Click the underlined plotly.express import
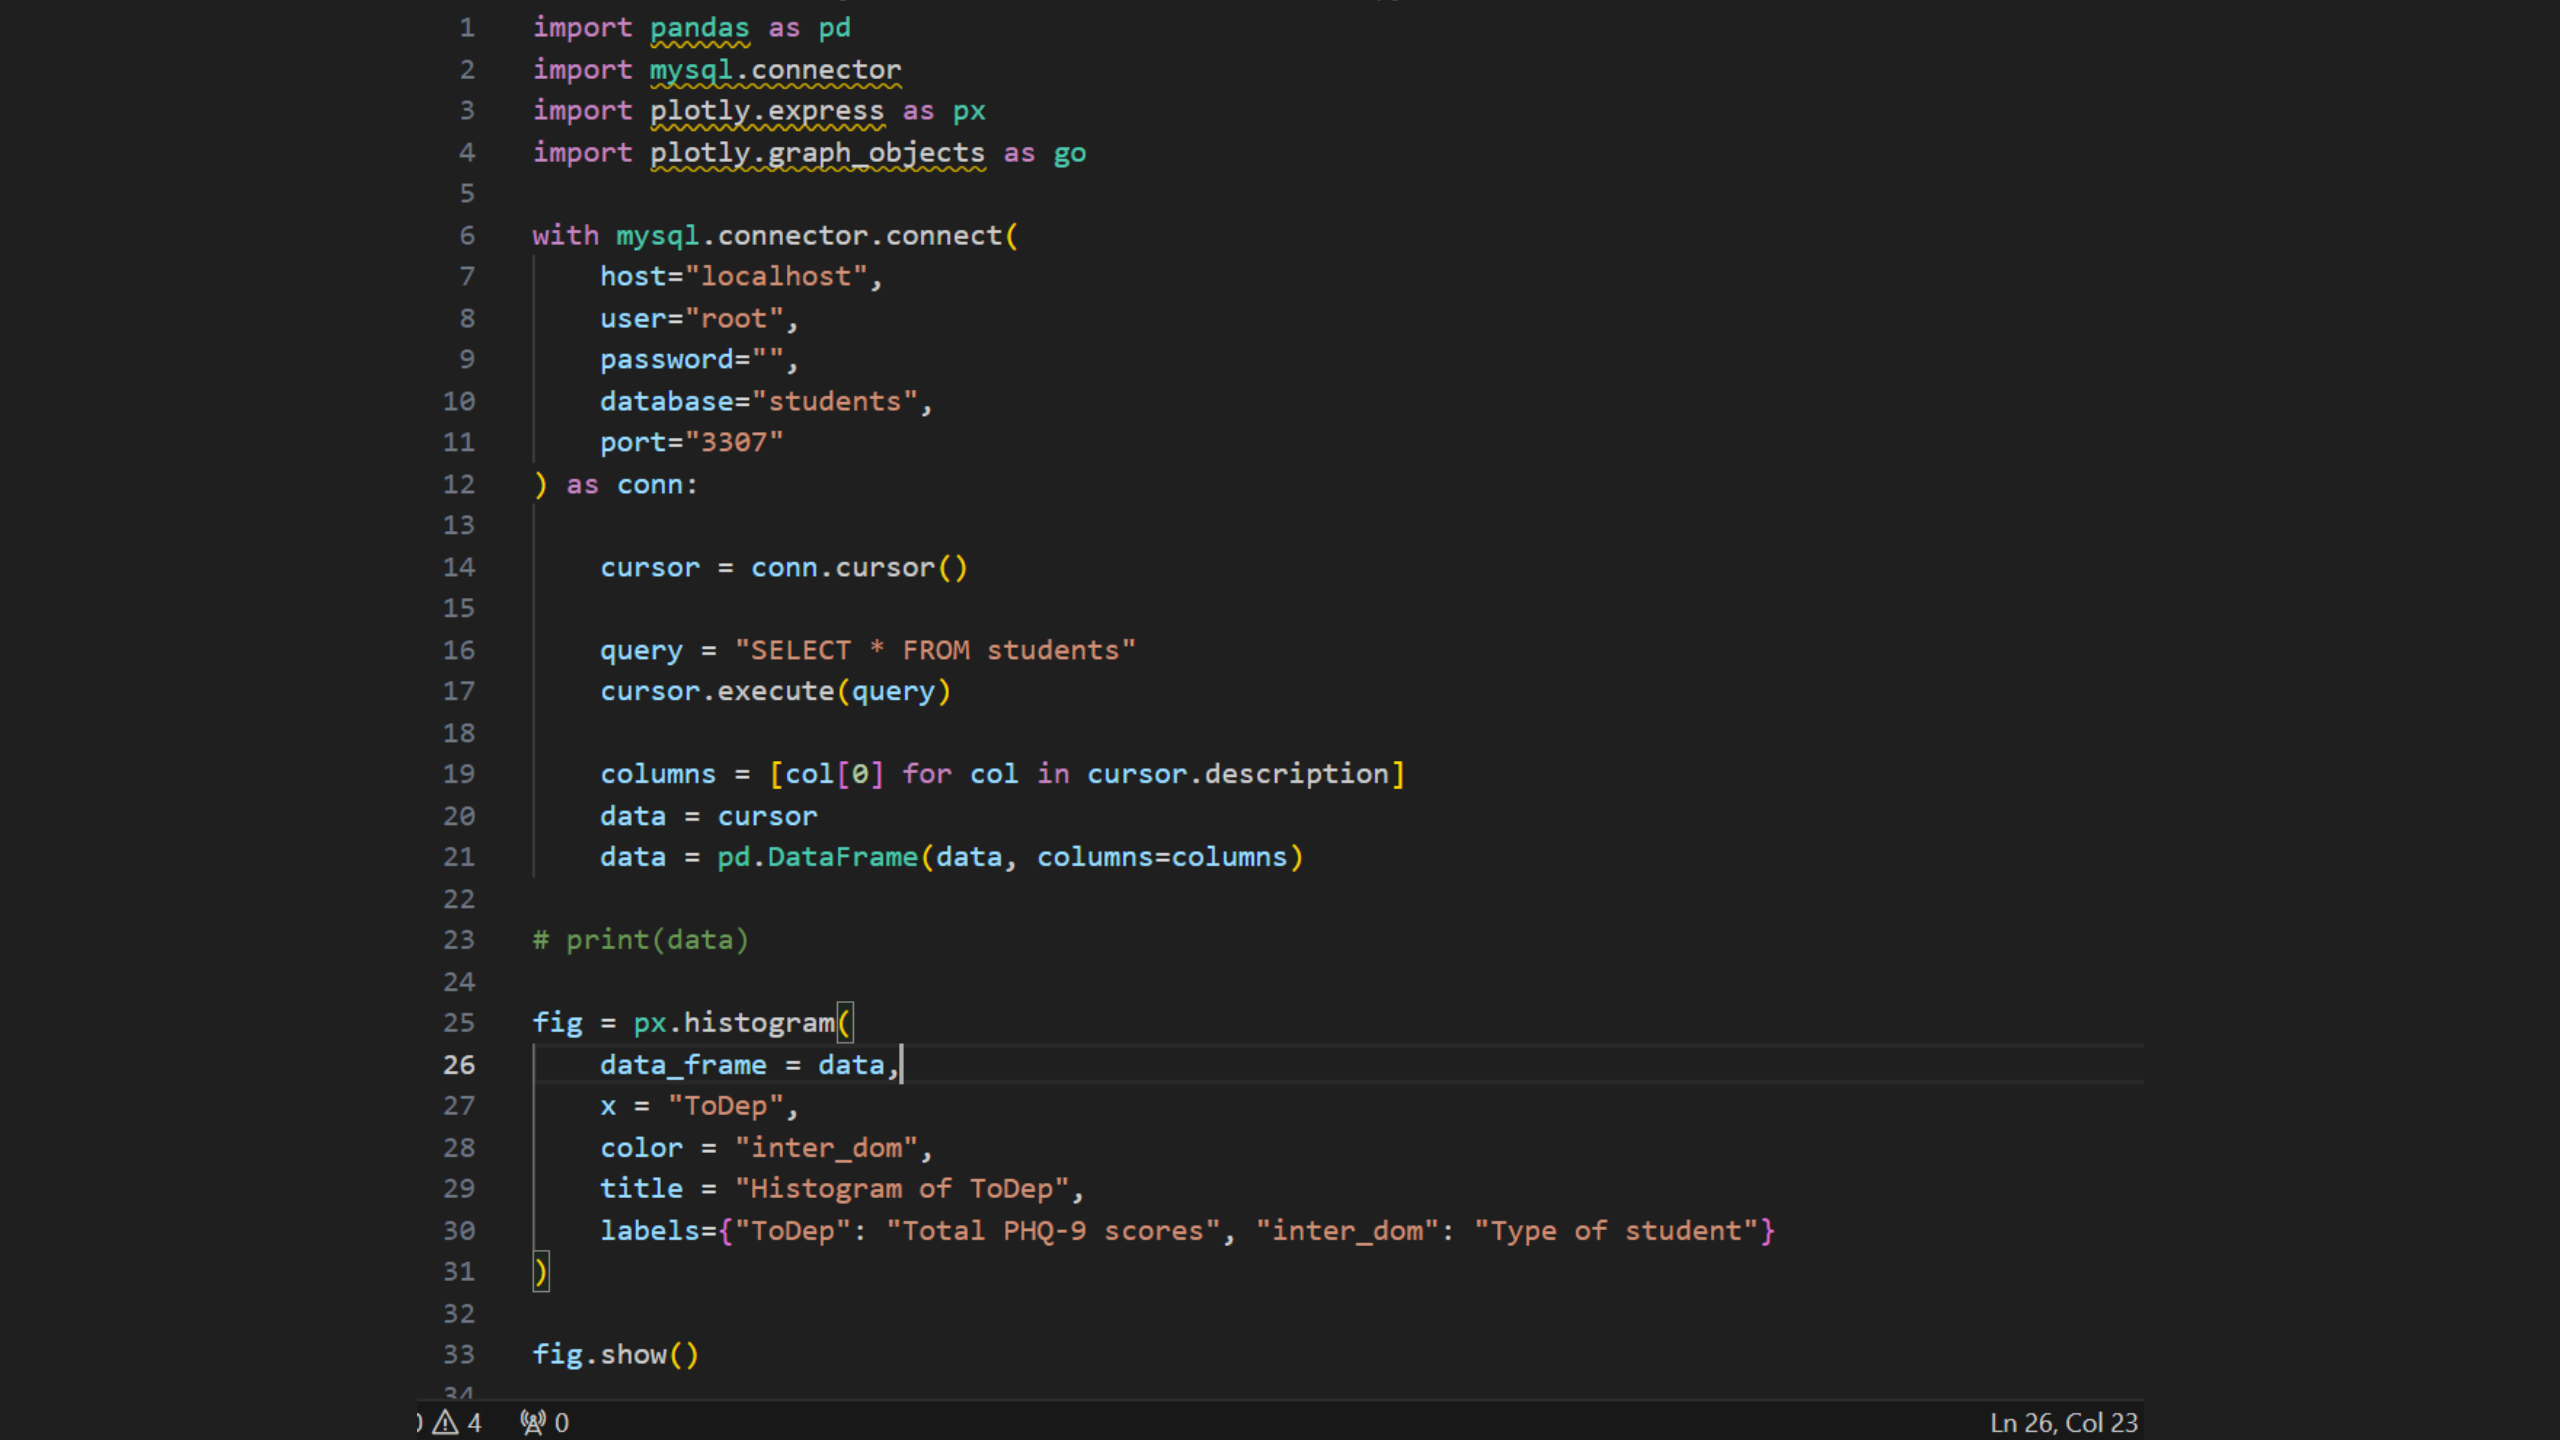Screen dimensions: 2560x1440 [767, 111]
